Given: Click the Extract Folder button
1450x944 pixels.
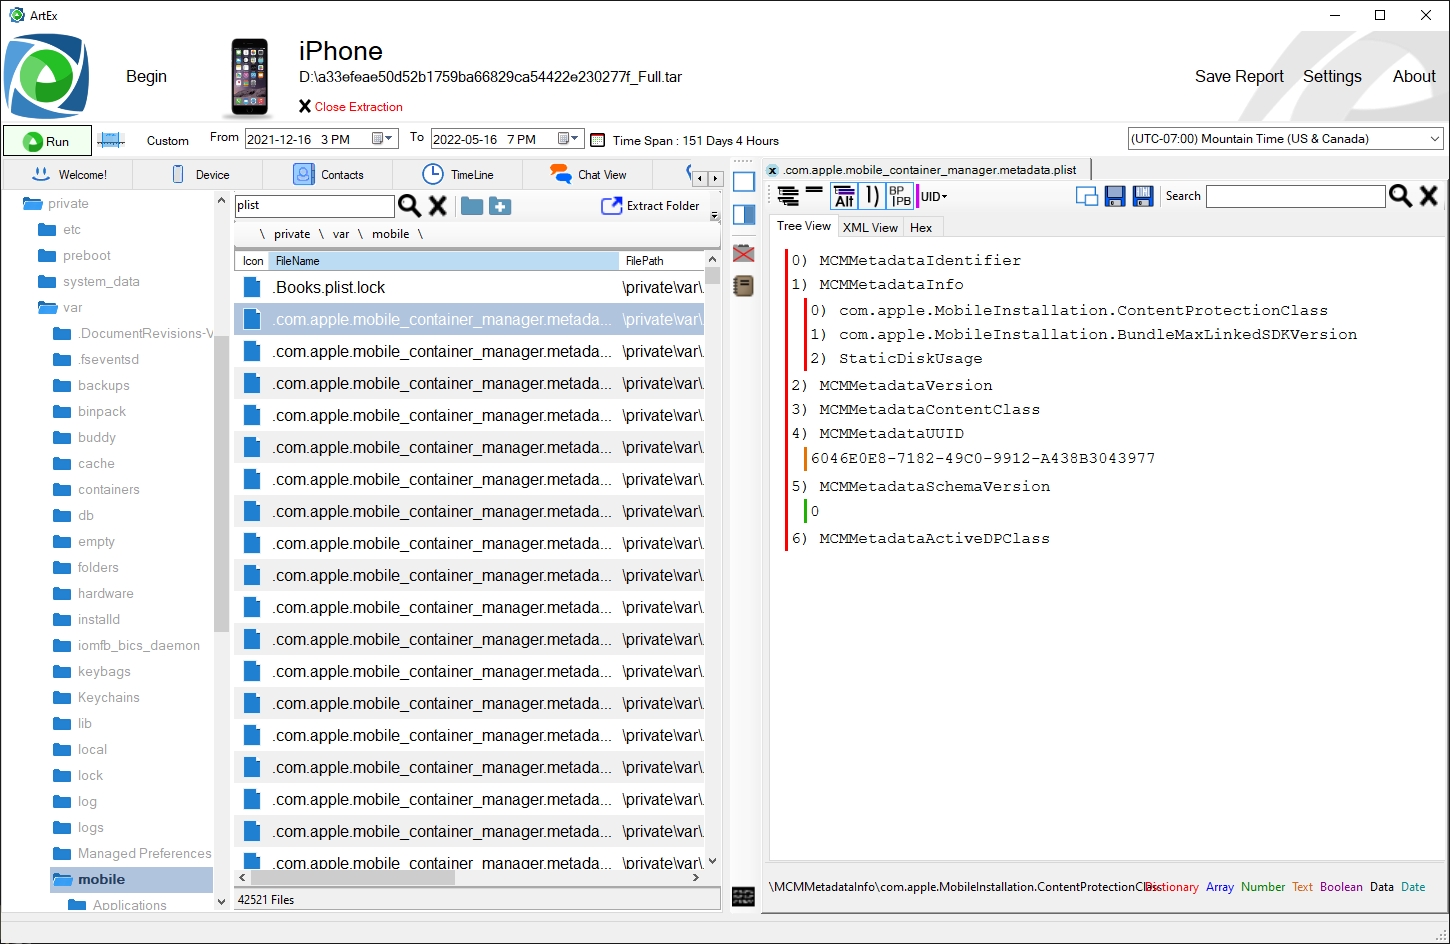Looking at the screenshot, I should pyautogui.click(x=650, y=206).
